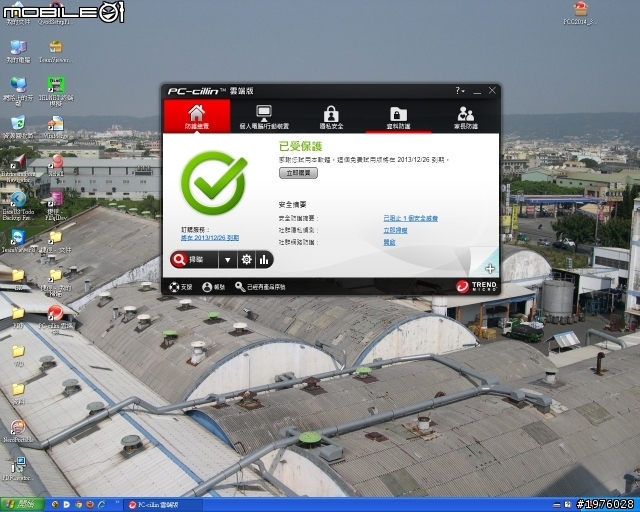640x512 pixels.
Task: Click the PC-cillin taskbar button
Action: 164,505
